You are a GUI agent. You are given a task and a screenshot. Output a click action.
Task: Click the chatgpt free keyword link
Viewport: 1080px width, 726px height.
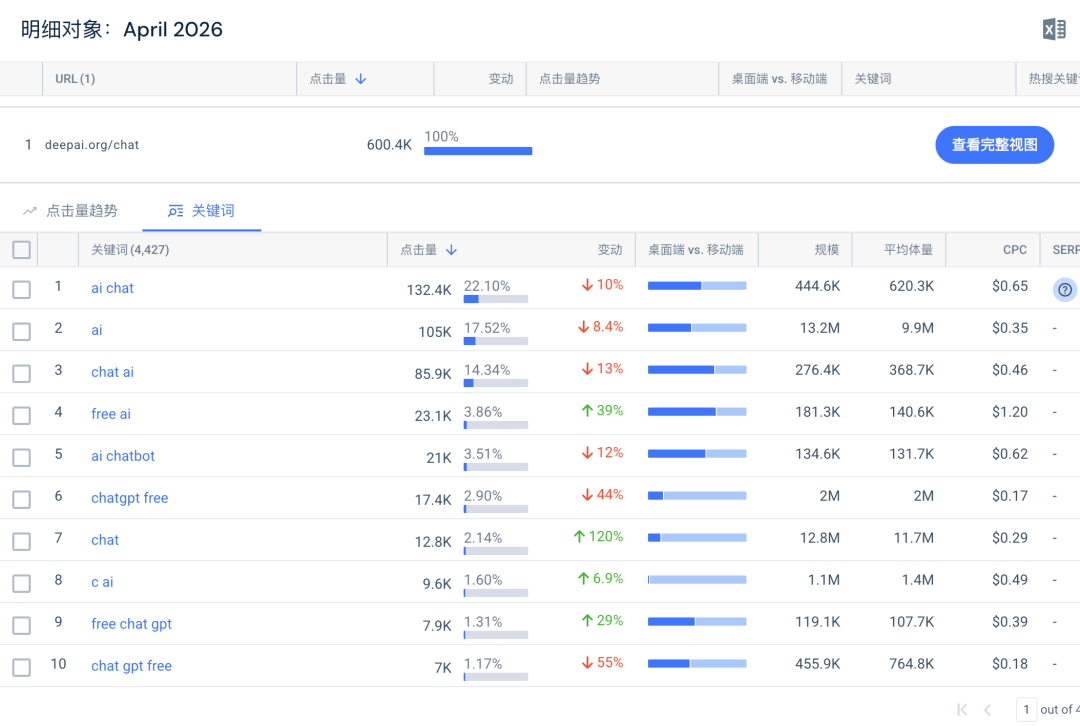(129, 499)
